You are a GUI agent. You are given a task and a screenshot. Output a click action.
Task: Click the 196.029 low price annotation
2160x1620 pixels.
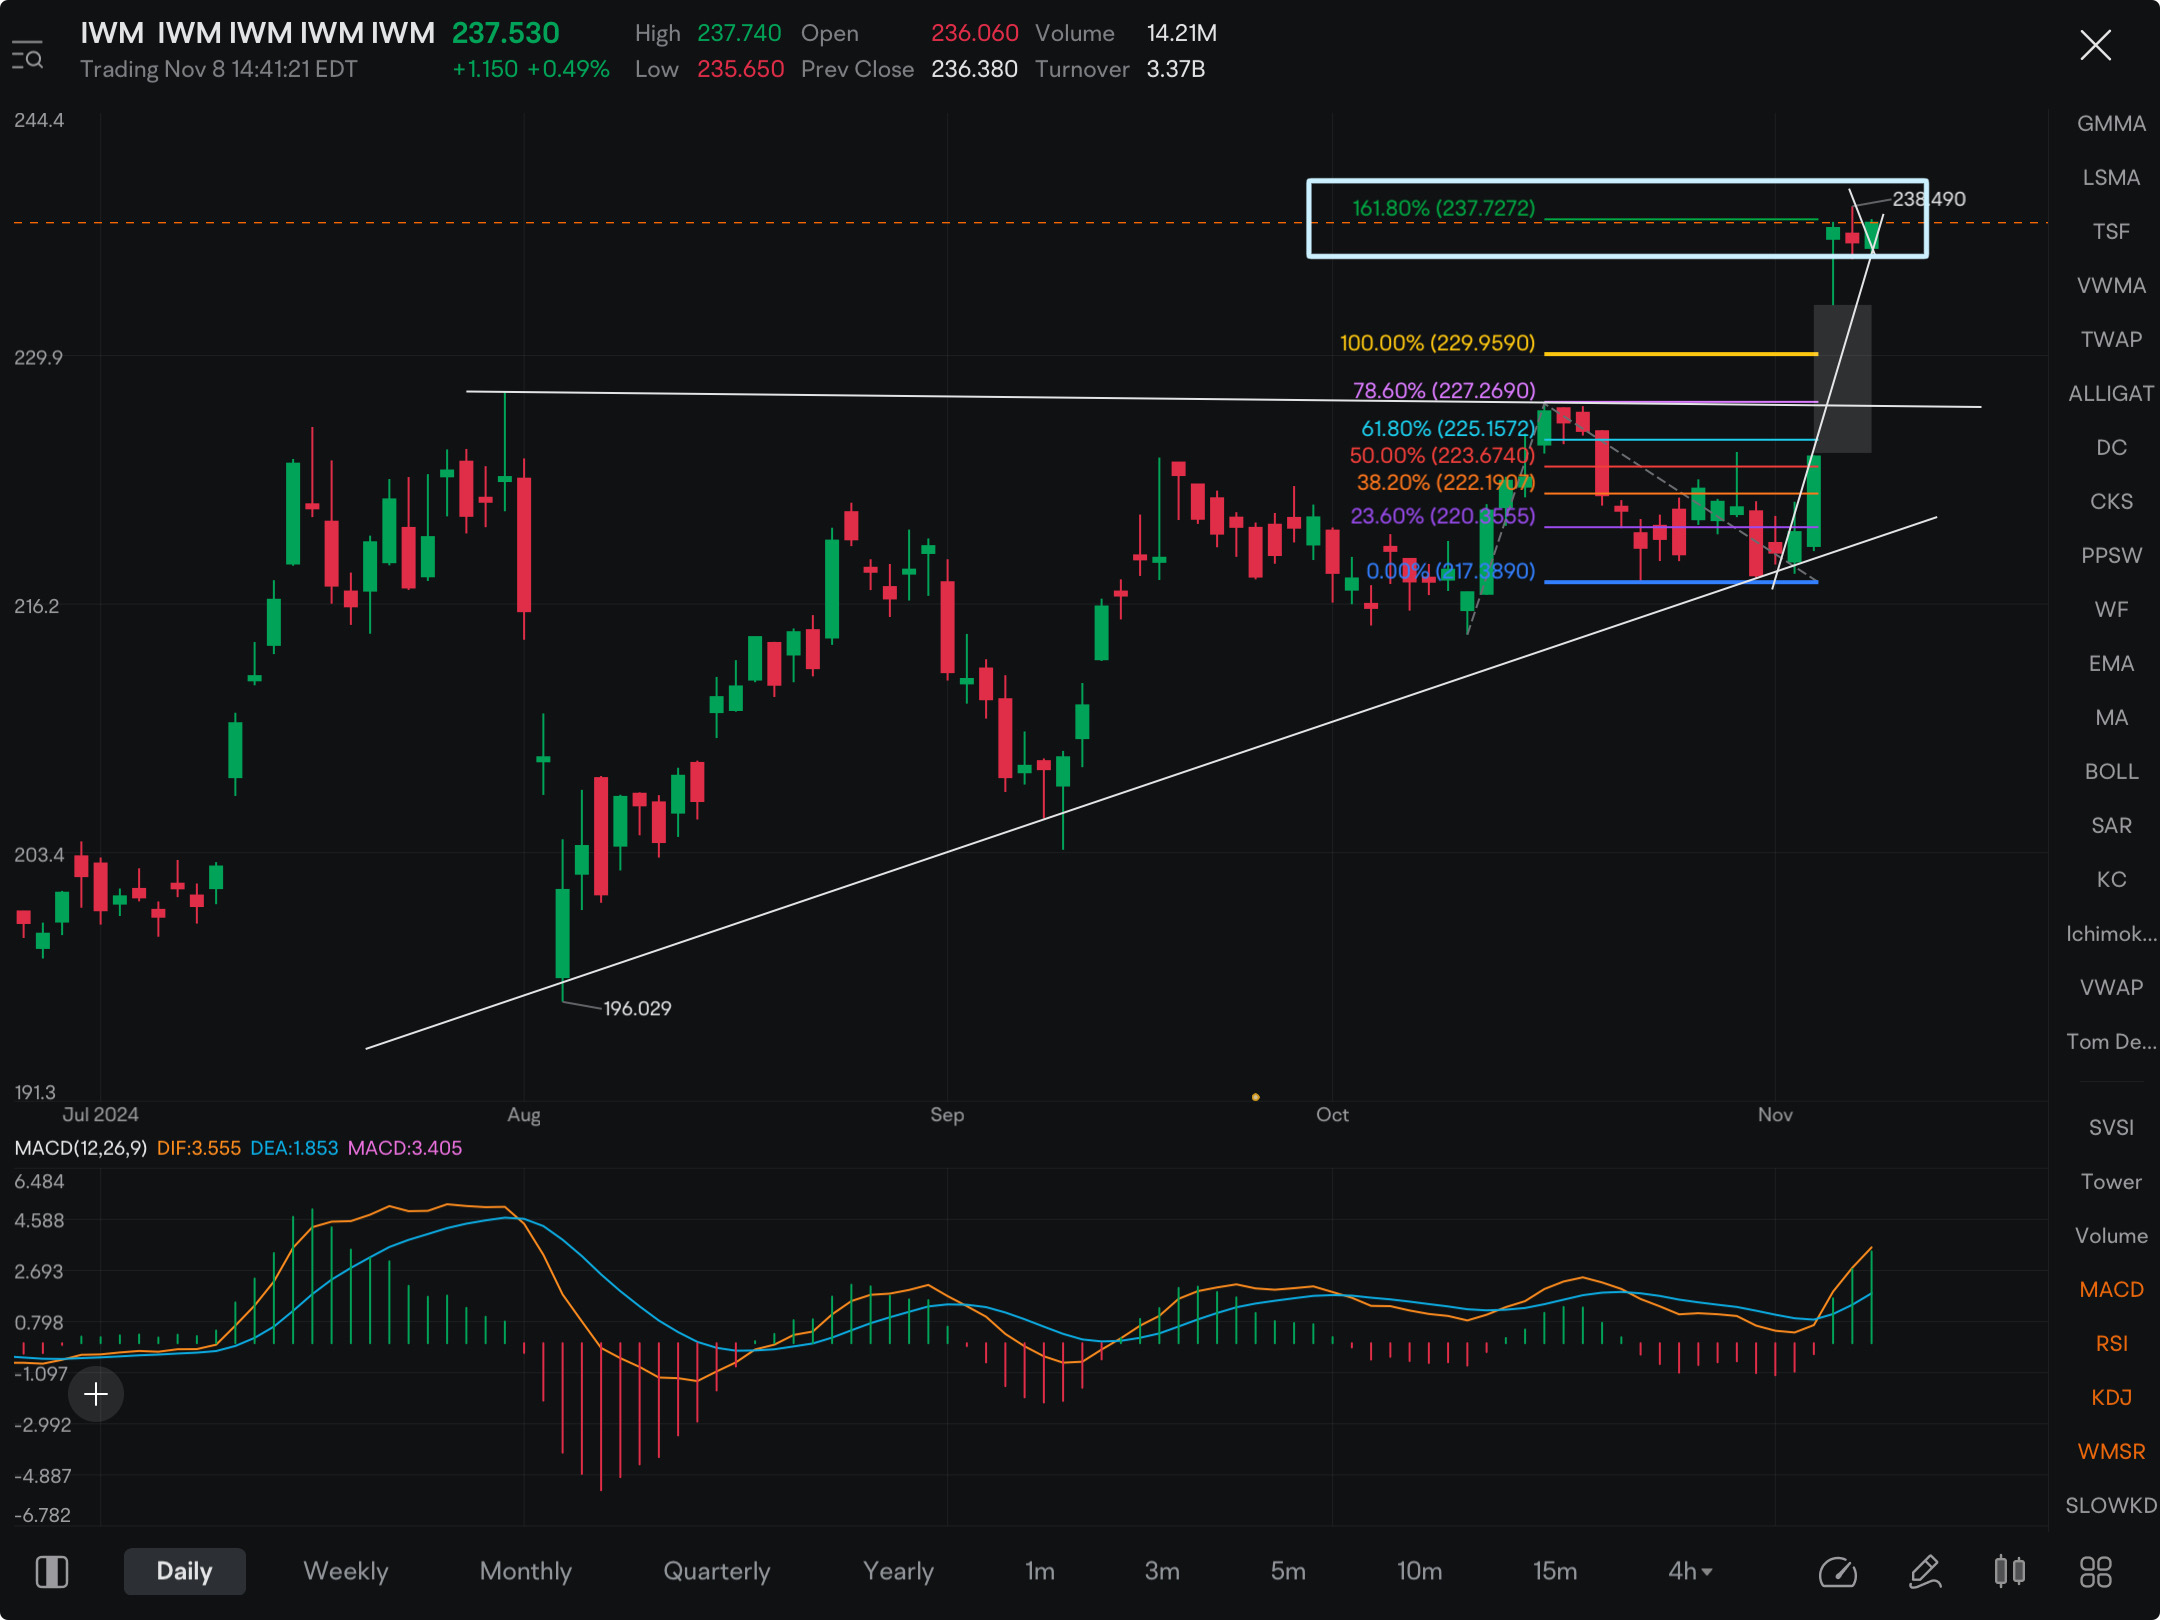637,1009
